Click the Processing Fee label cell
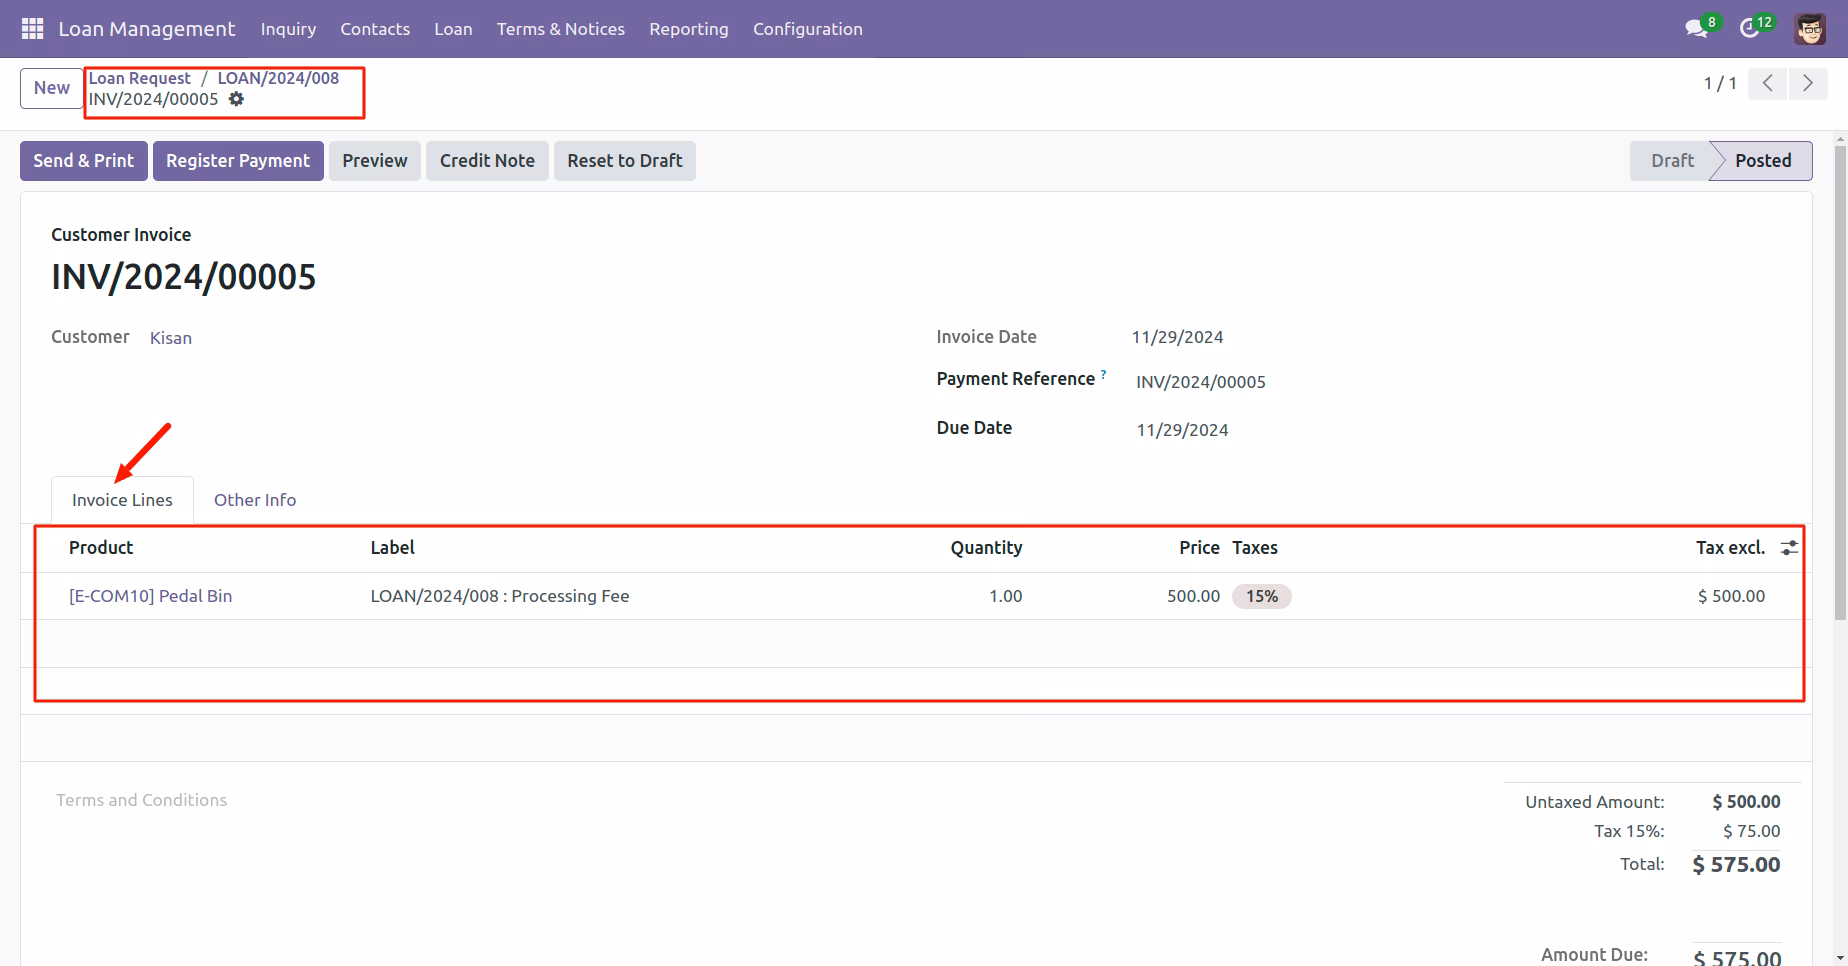The height and width of the screenshot is (966, 1848). [x=500, y=596]
